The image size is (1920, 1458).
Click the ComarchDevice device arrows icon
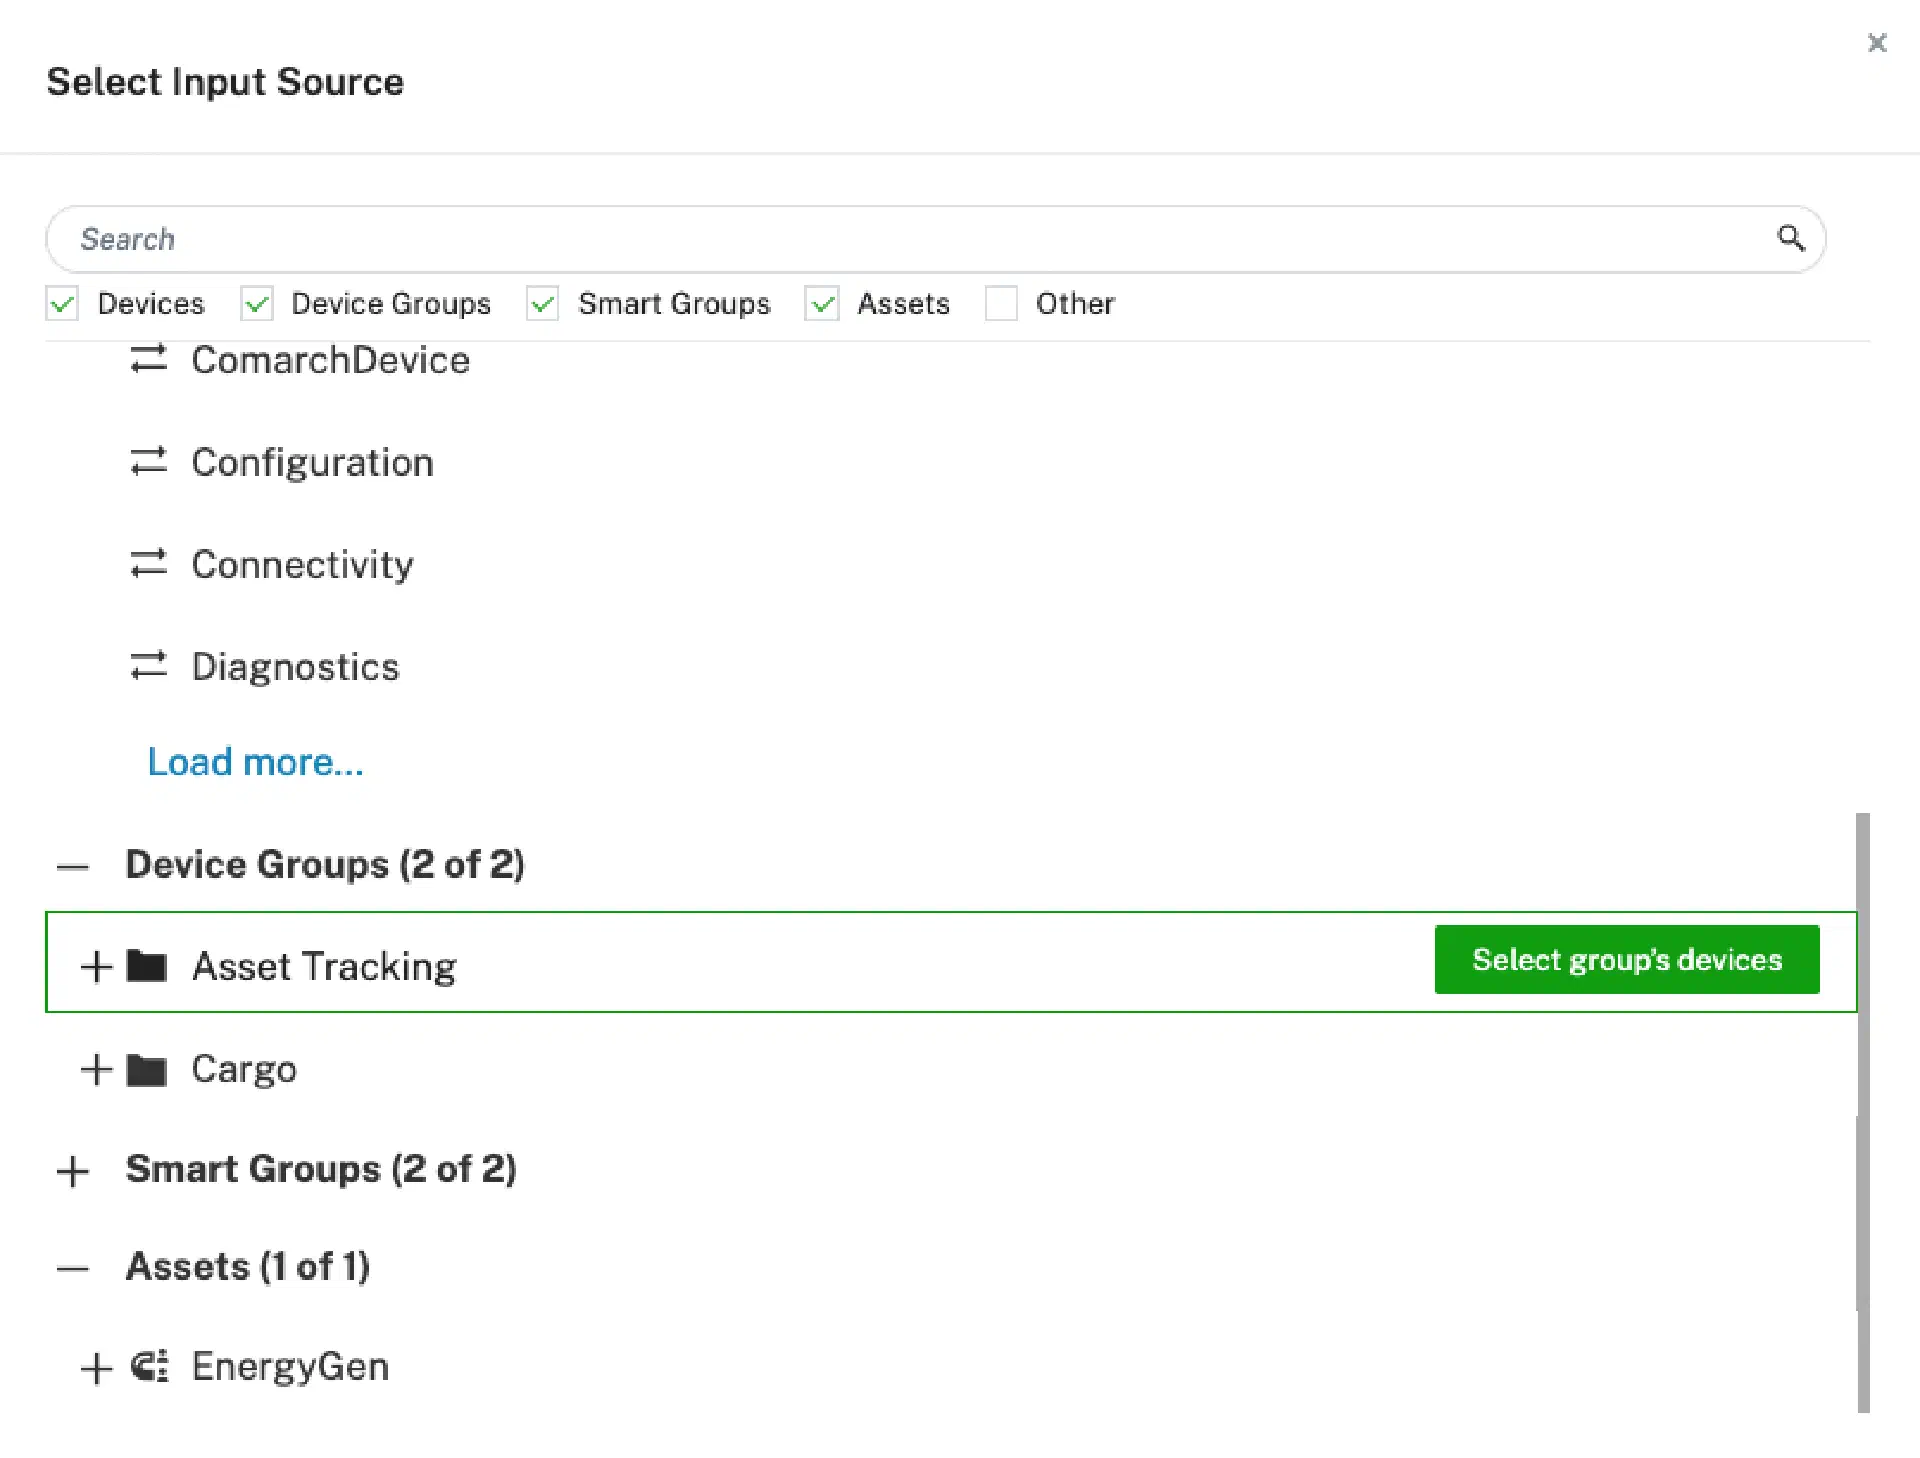coord(148,359)
